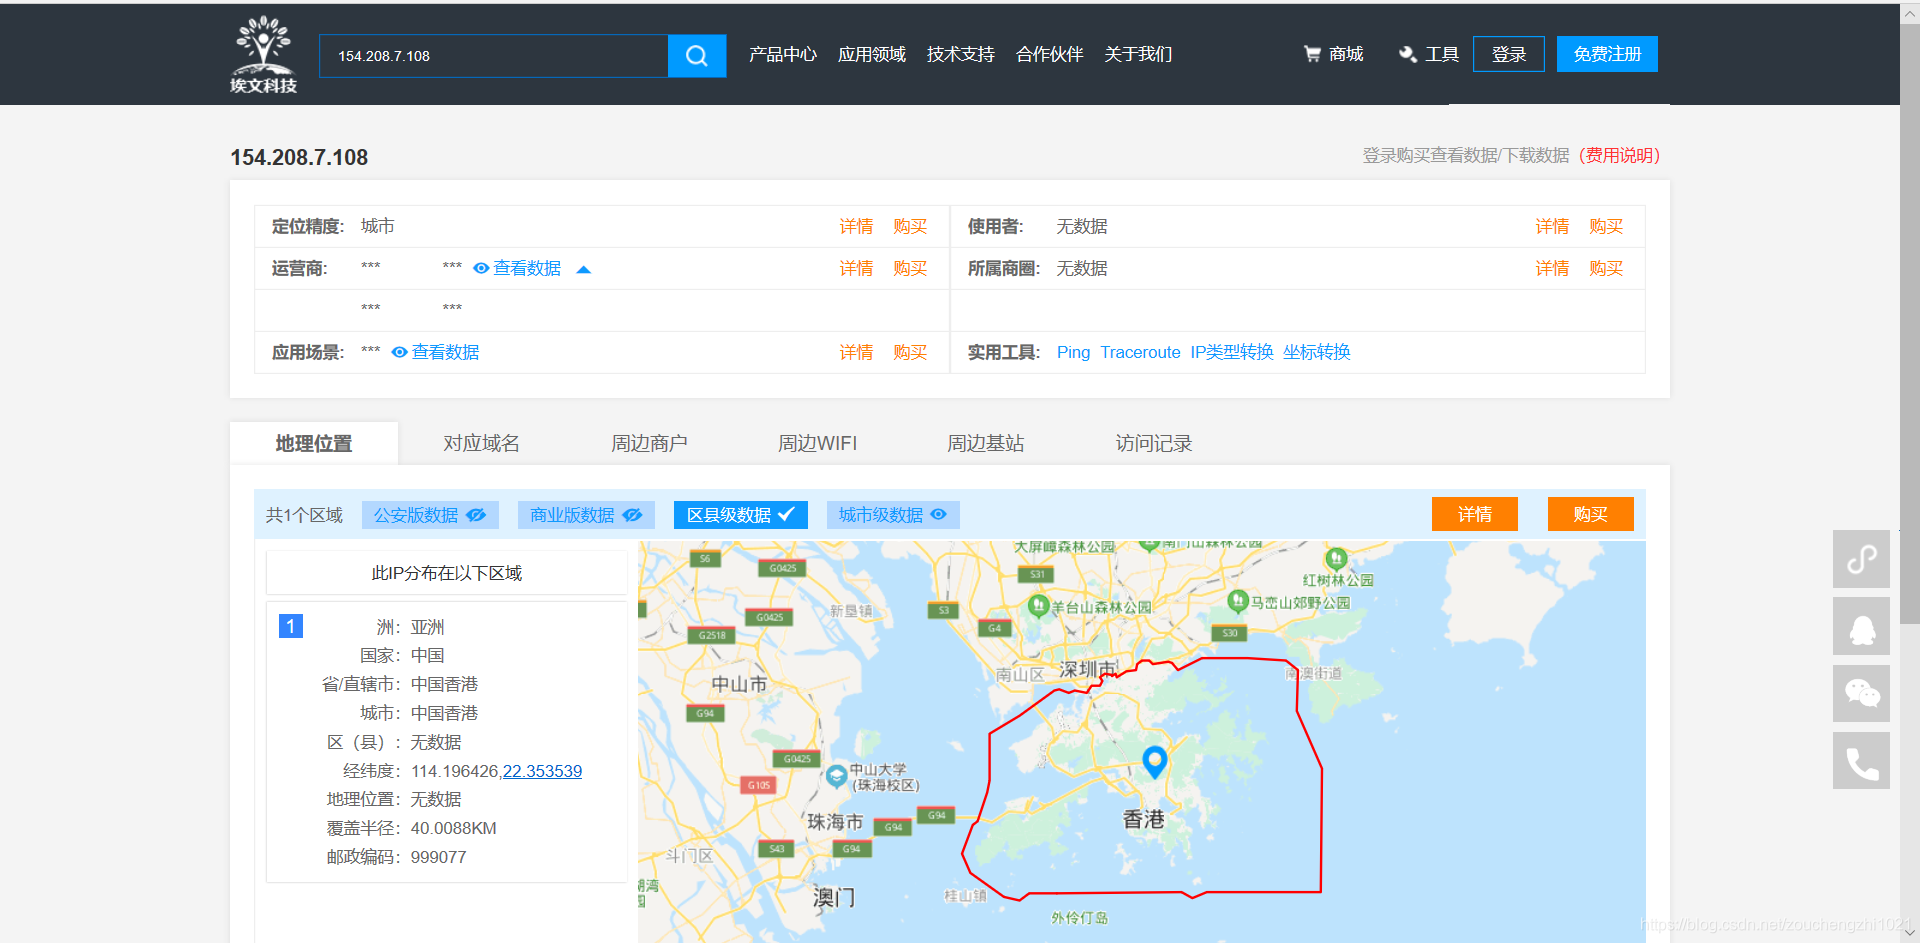Screen dimensions: 1920x943
Task: Click the 澳门 label on the map
Action: [834, 896]
